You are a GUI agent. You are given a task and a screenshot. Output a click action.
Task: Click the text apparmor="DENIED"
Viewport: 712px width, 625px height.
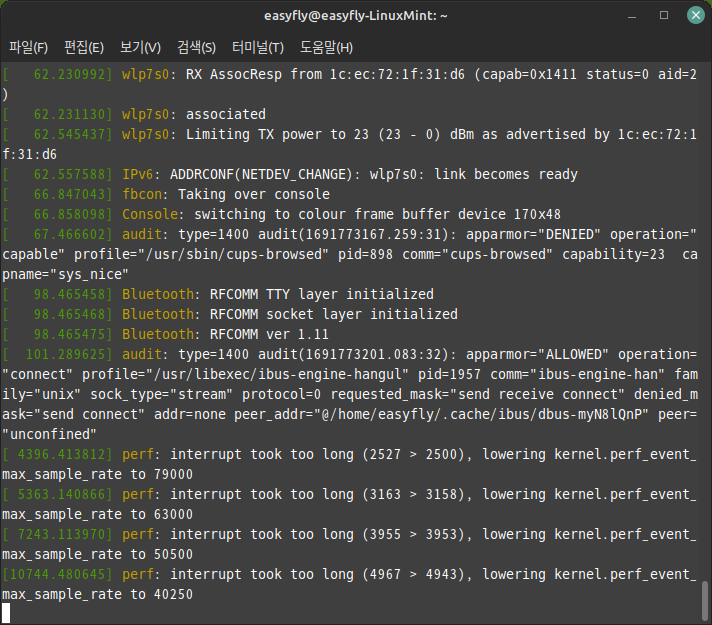pyautogui.click(x=533, y=234)
